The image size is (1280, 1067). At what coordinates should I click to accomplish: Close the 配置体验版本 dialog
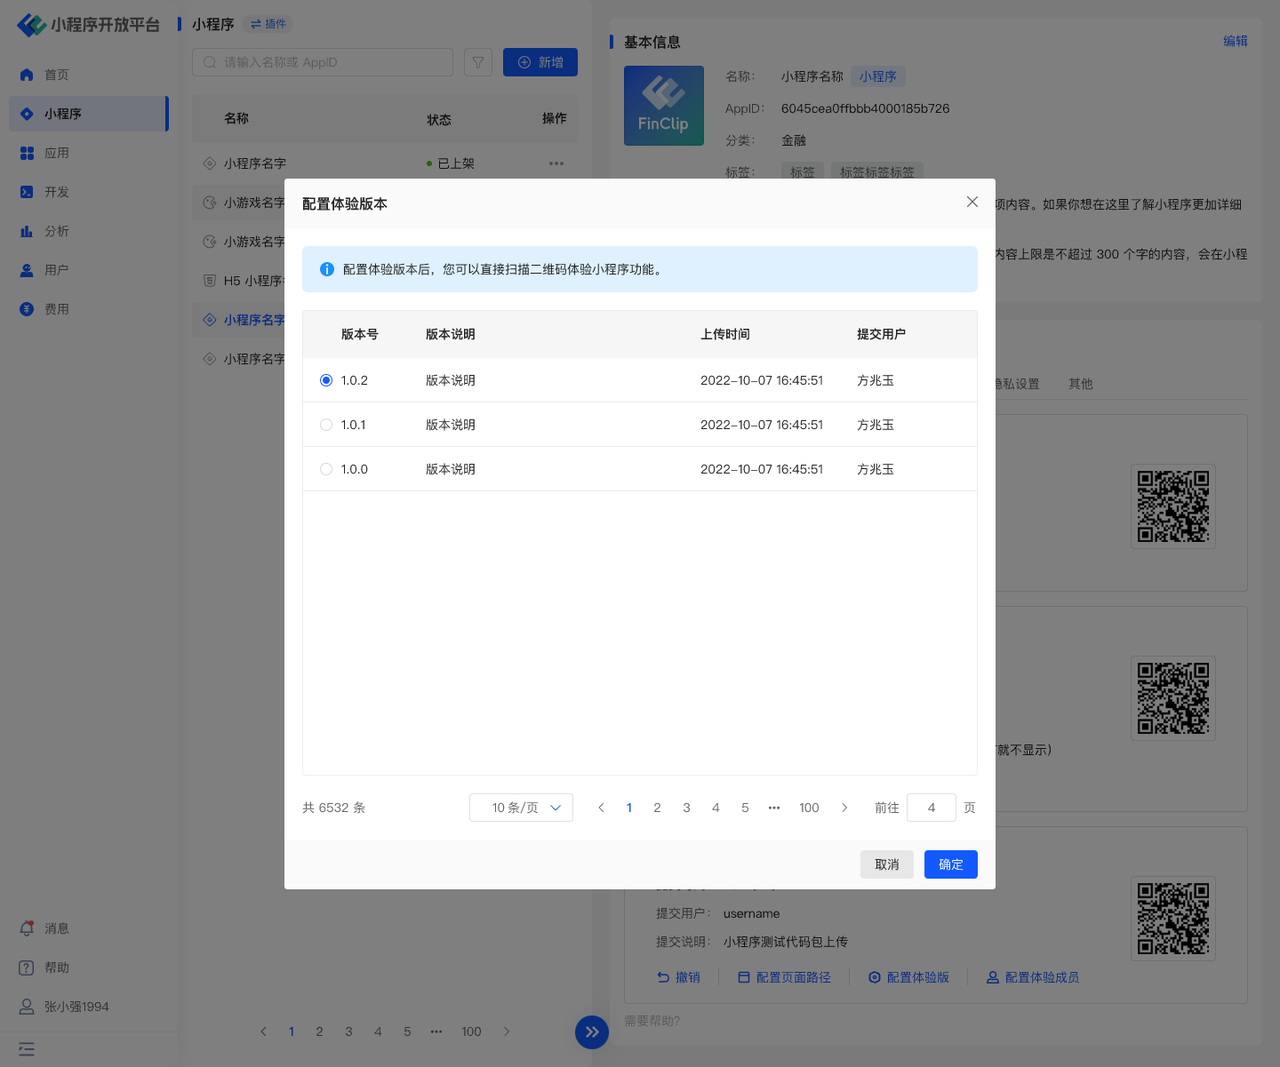pyautogui.click(x=972, y=202)
